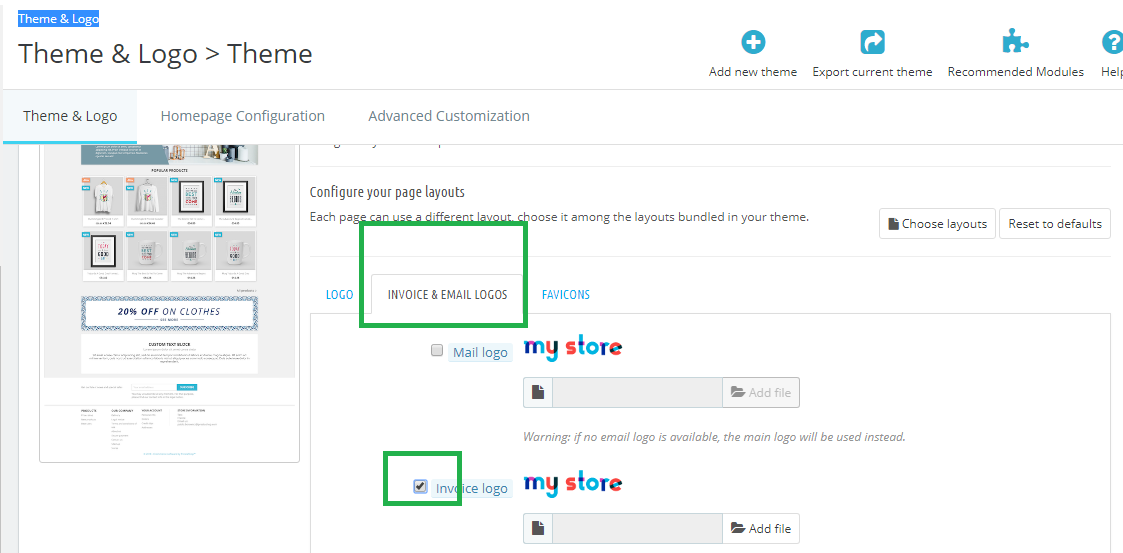Click file icon beside Invoice logo input
The image size is (1123, 553).
point(538,529)
